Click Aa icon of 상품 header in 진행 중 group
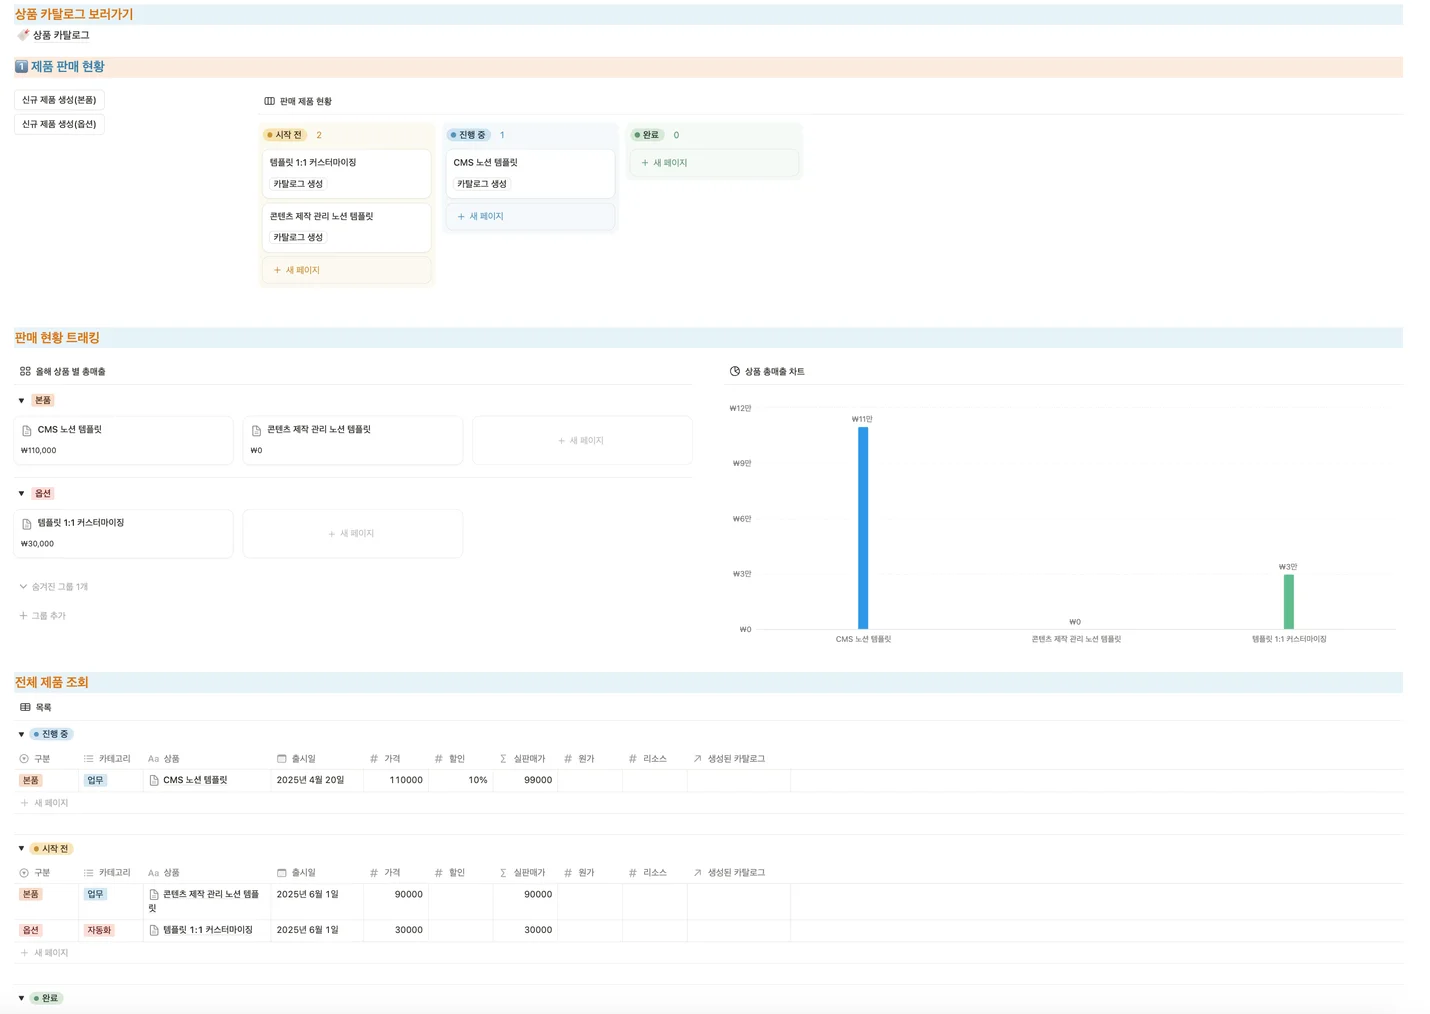 point(153,759)
